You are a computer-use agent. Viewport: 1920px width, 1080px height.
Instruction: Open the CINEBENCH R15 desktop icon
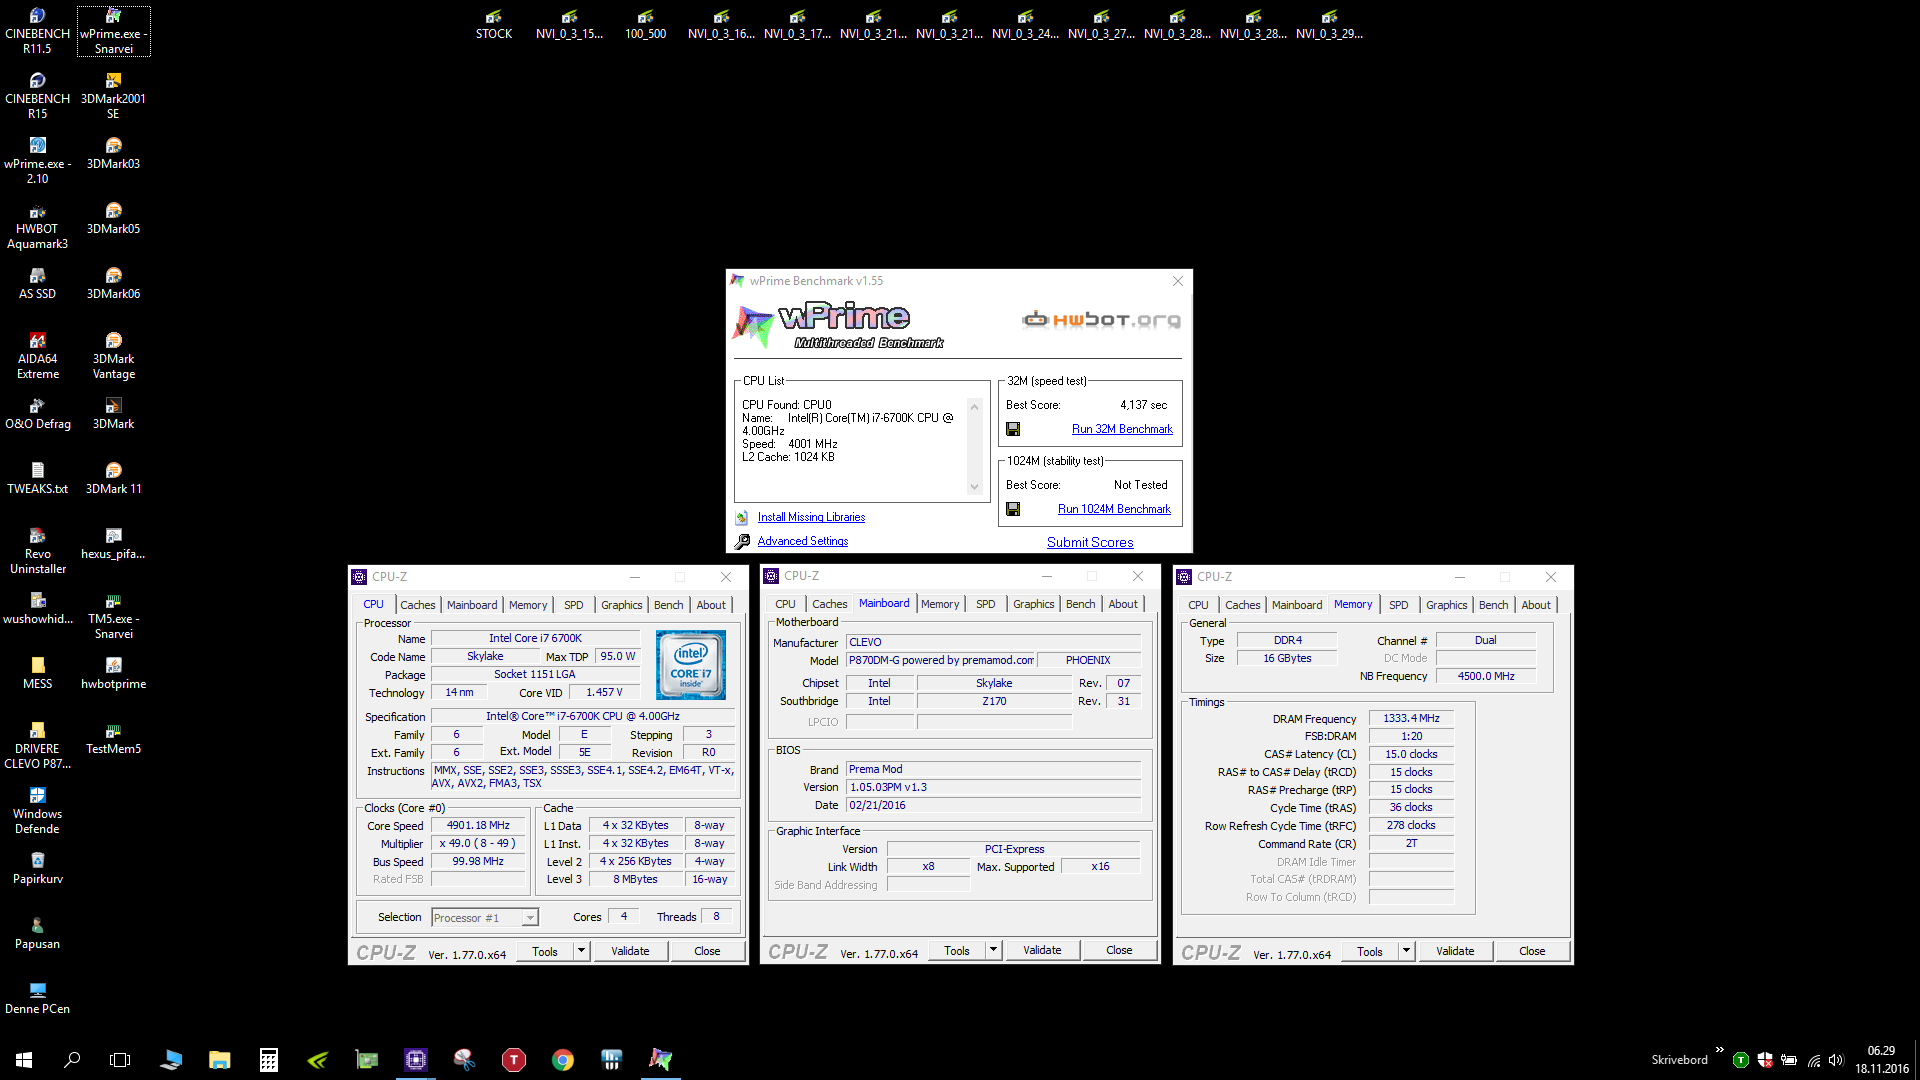point(37,96)
